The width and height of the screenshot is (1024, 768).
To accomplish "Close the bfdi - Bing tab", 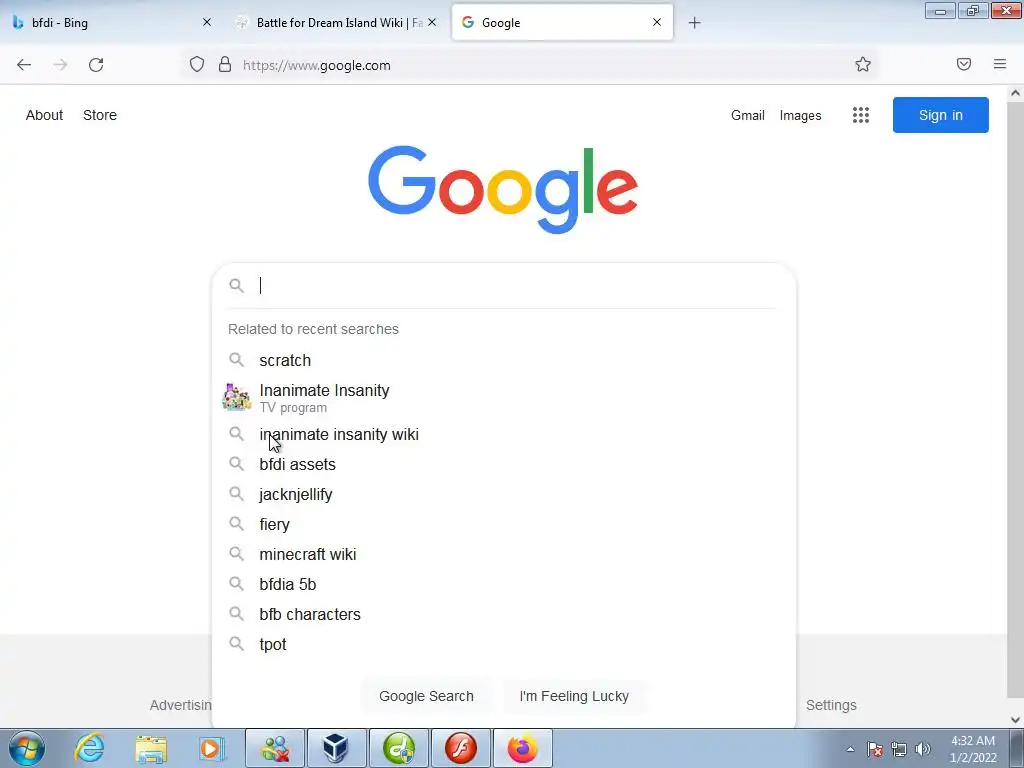I will [x=206, y=22].
